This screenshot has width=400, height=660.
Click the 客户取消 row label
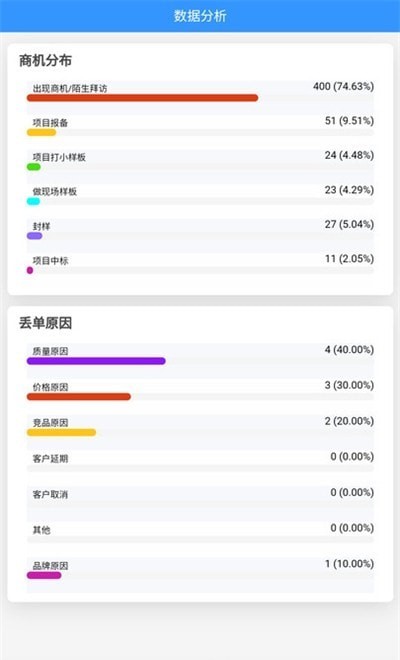coord(50,494)
